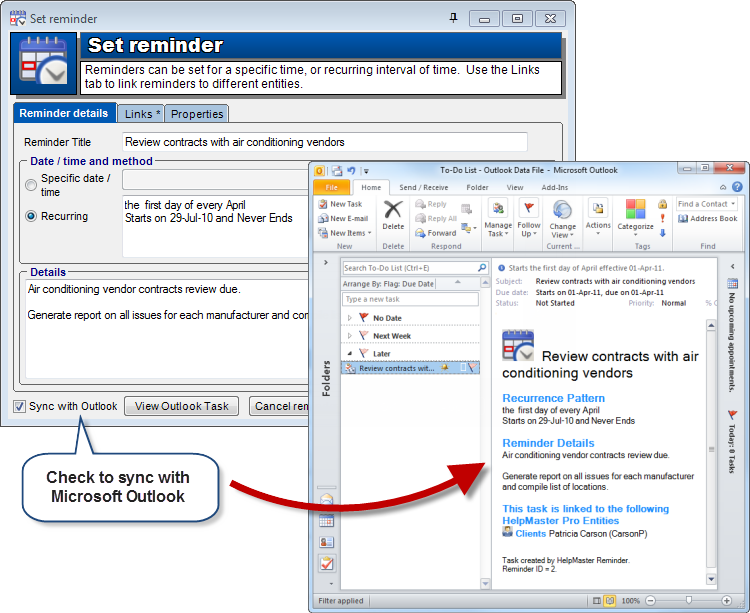Viewport: 750px width, 613px height.
Task: Click the Outlook Help question mark icon
Action: [737, 187]
